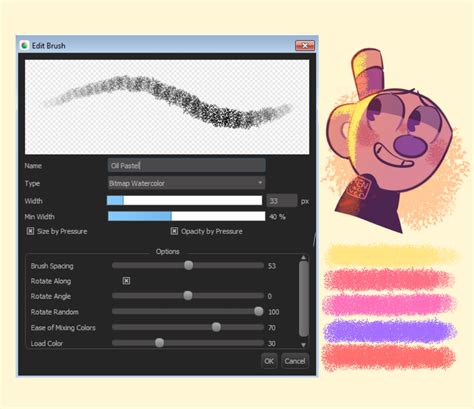Click the Options section heading
The height and width of the screenshot is (409, 474).
coord(168,251)
